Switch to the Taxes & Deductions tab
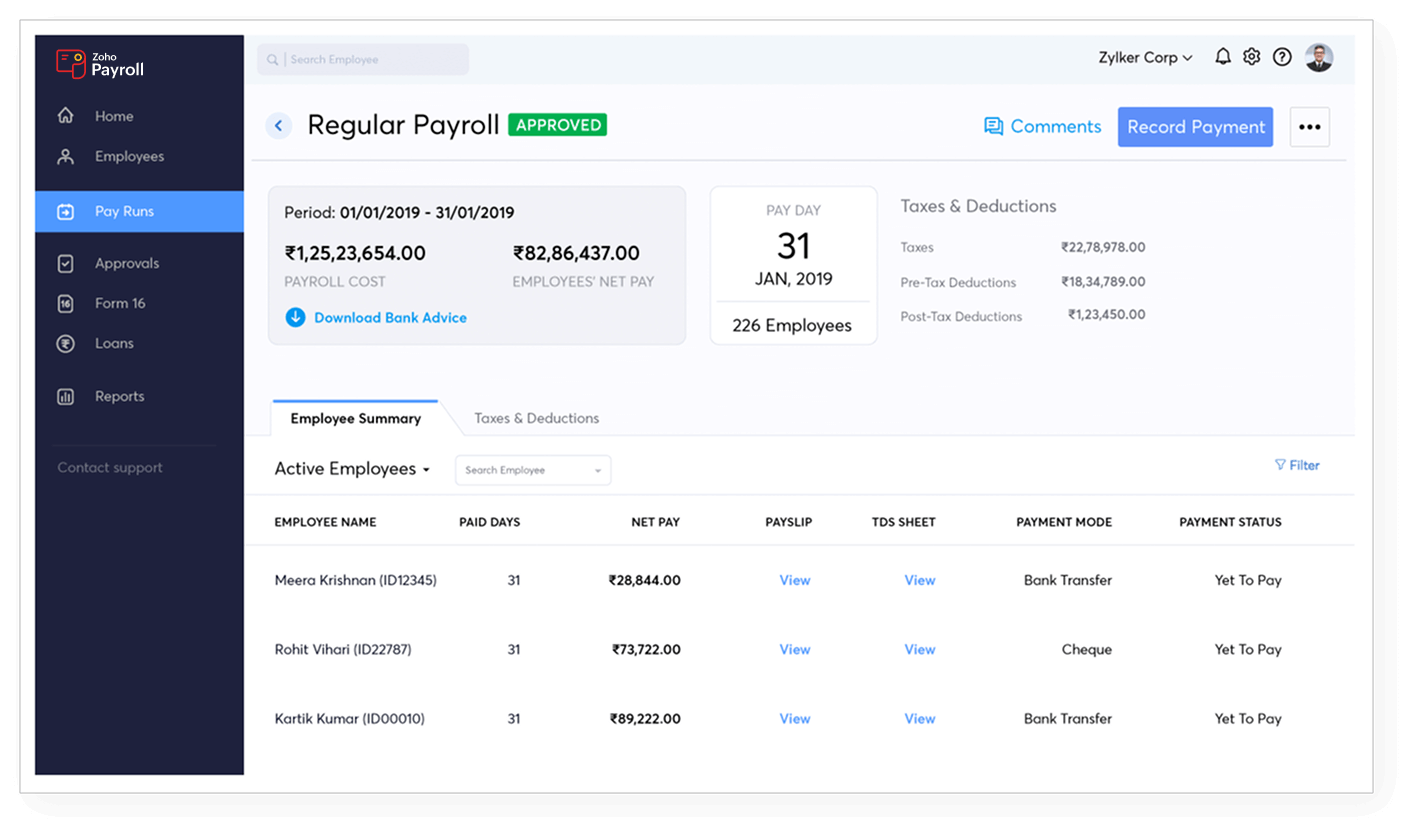This screenshot has width=1413, height=833. pyautogui.click(x=536, y=418)
